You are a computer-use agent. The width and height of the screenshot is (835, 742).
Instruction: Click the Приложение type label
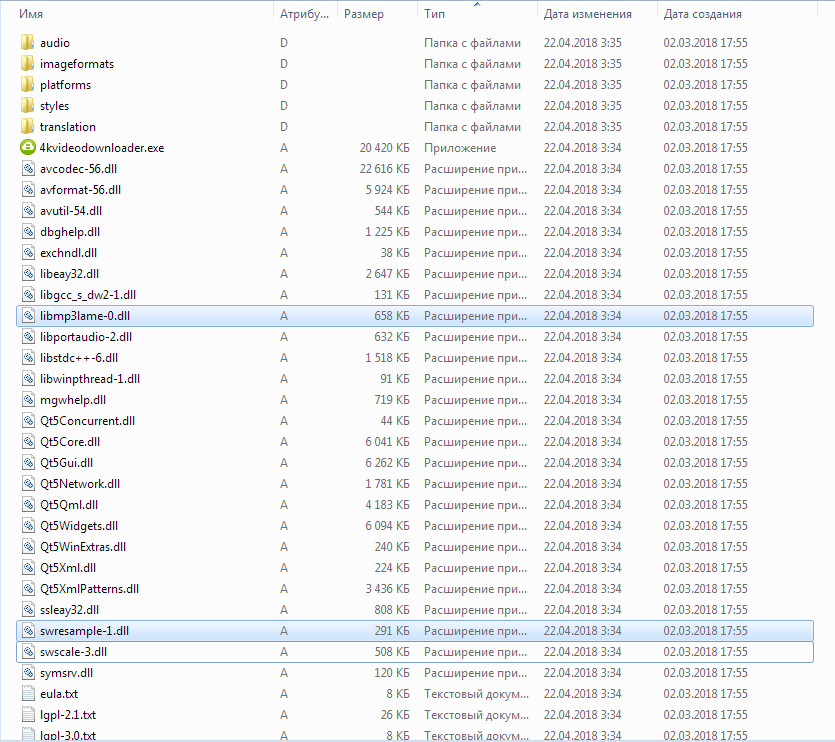tap(460, 148)
